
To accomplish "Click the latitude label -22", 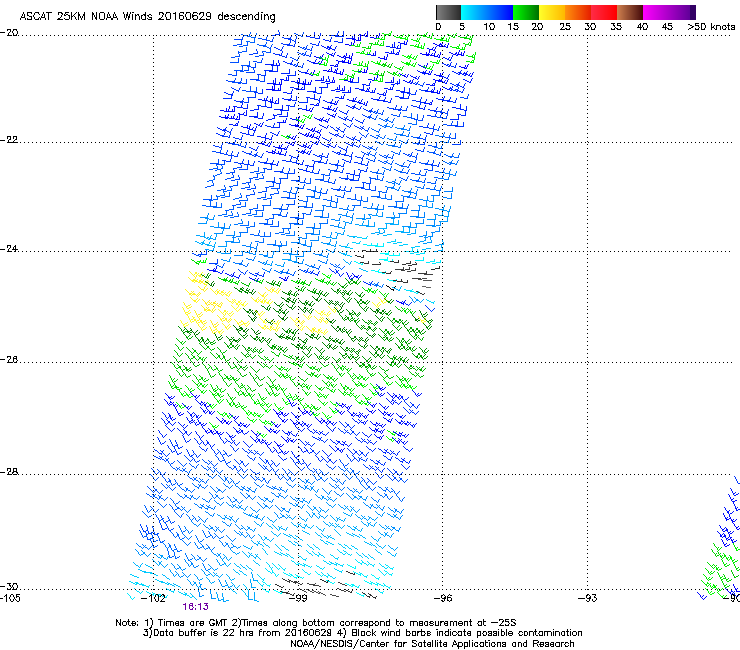I will [9, 140].
